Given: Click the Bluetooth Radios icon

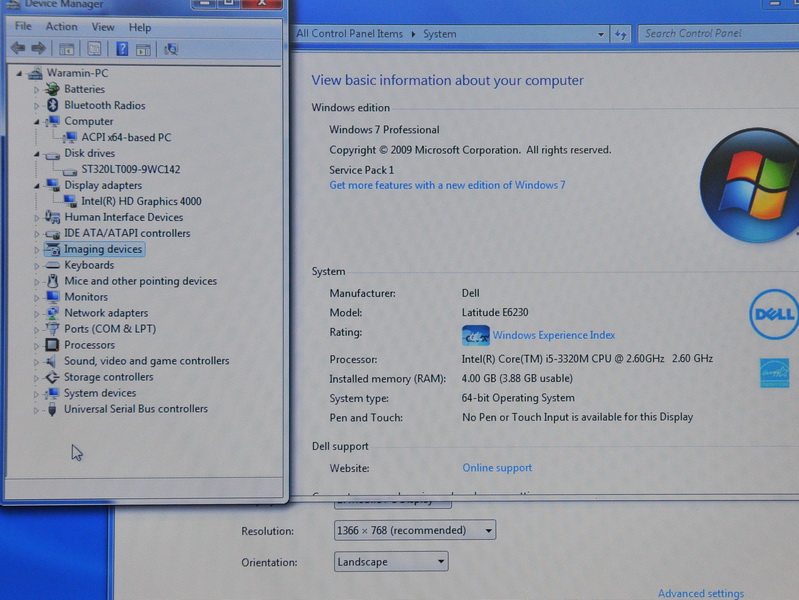Looking at the screenshot, I should 52,105.
